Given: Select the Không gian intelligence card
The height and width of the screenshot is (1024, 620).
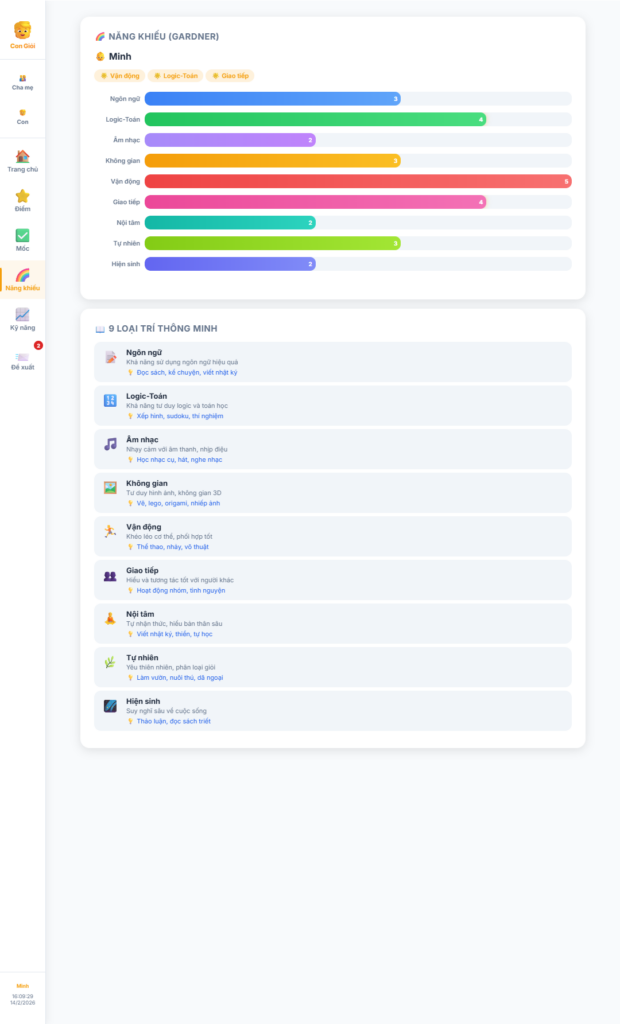Looking at the screenshot, I should 332,493.
